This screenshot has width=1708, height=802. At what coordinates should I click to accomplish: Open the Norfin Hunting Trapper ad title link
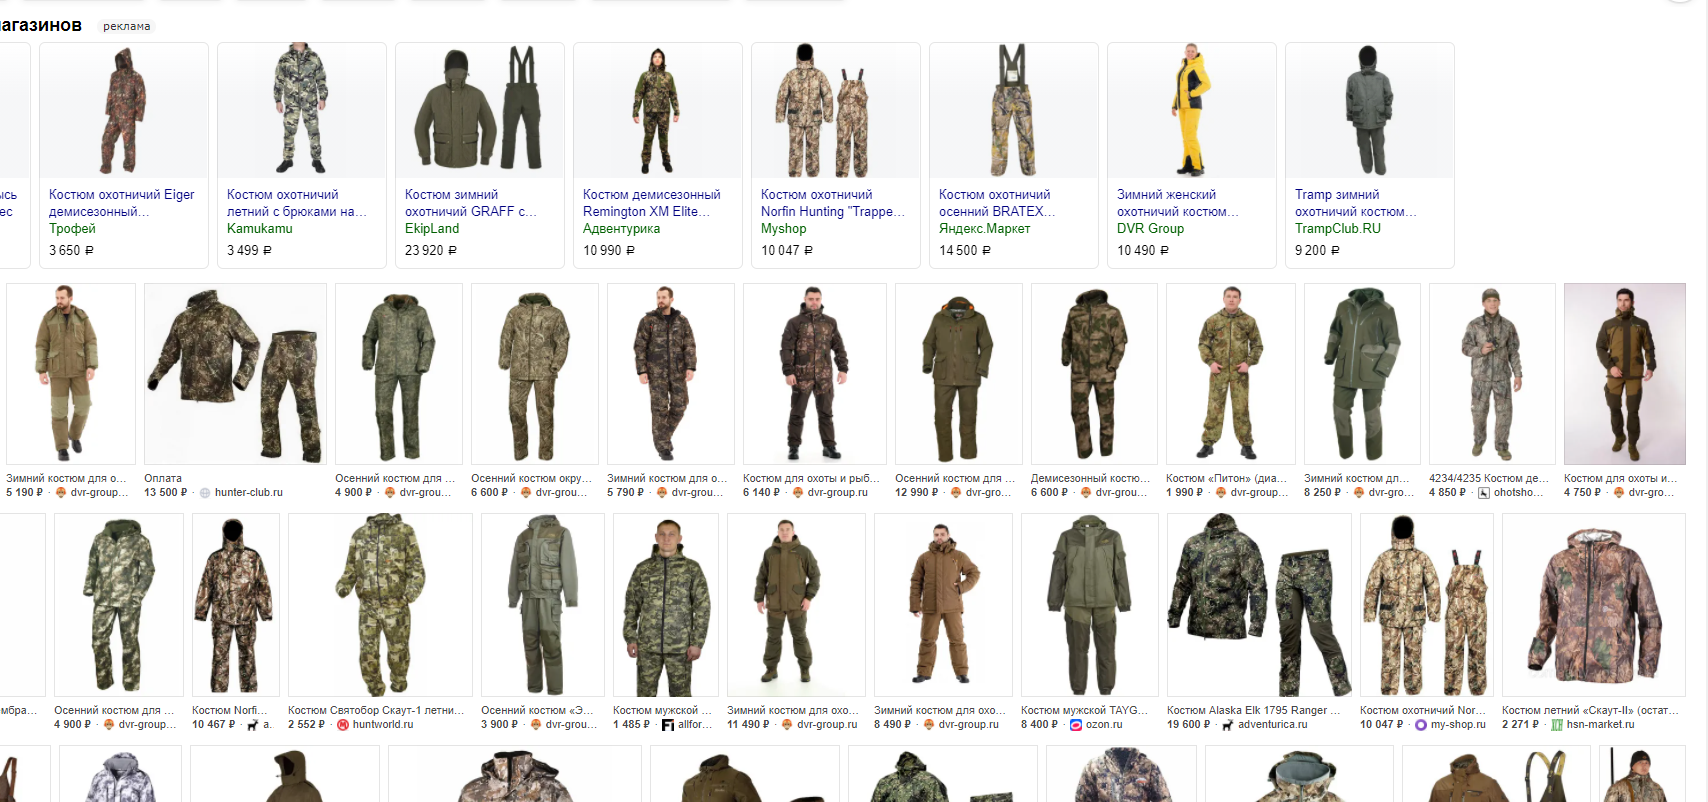coord(833,203)
